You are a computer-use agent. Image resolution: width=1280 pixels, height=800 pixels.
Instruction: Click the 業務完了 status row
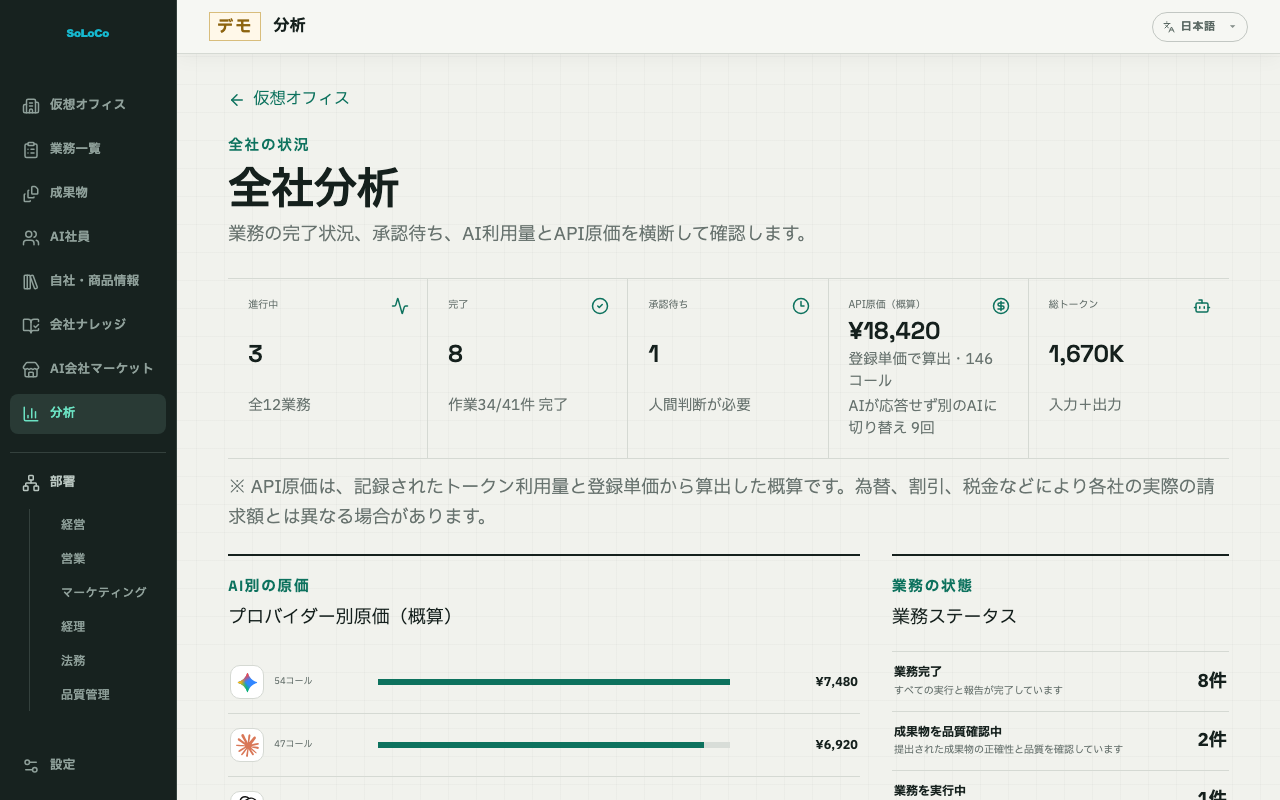tap(1060, 681)
